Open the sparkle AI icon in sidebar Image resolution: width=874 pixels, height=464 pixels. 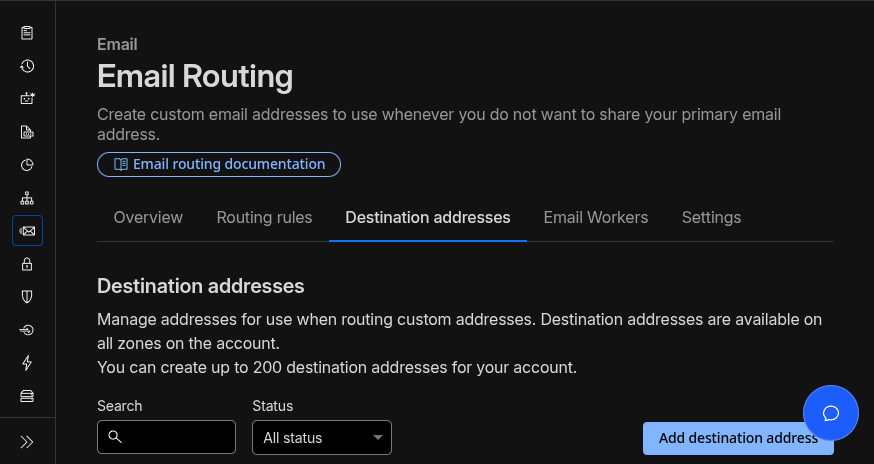tap(27, 99)
